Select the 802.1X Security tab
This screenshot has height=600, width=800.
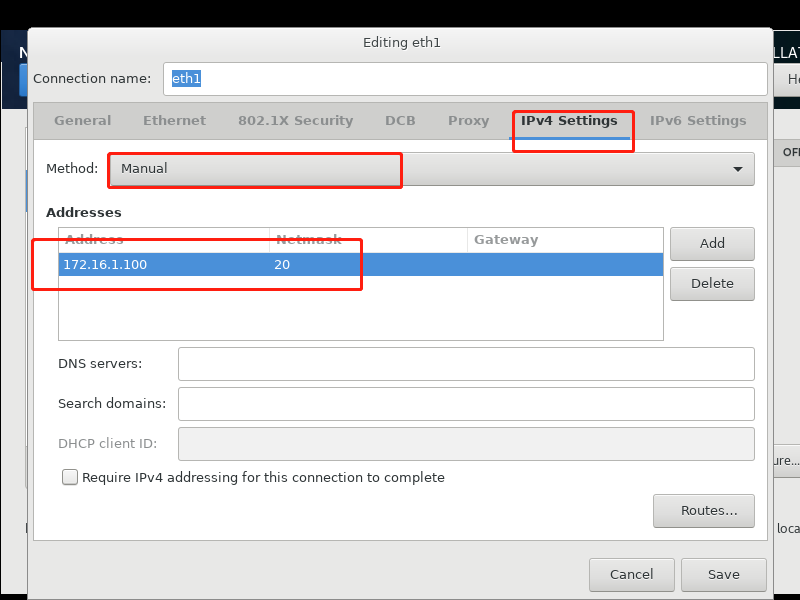click(295, 120)
